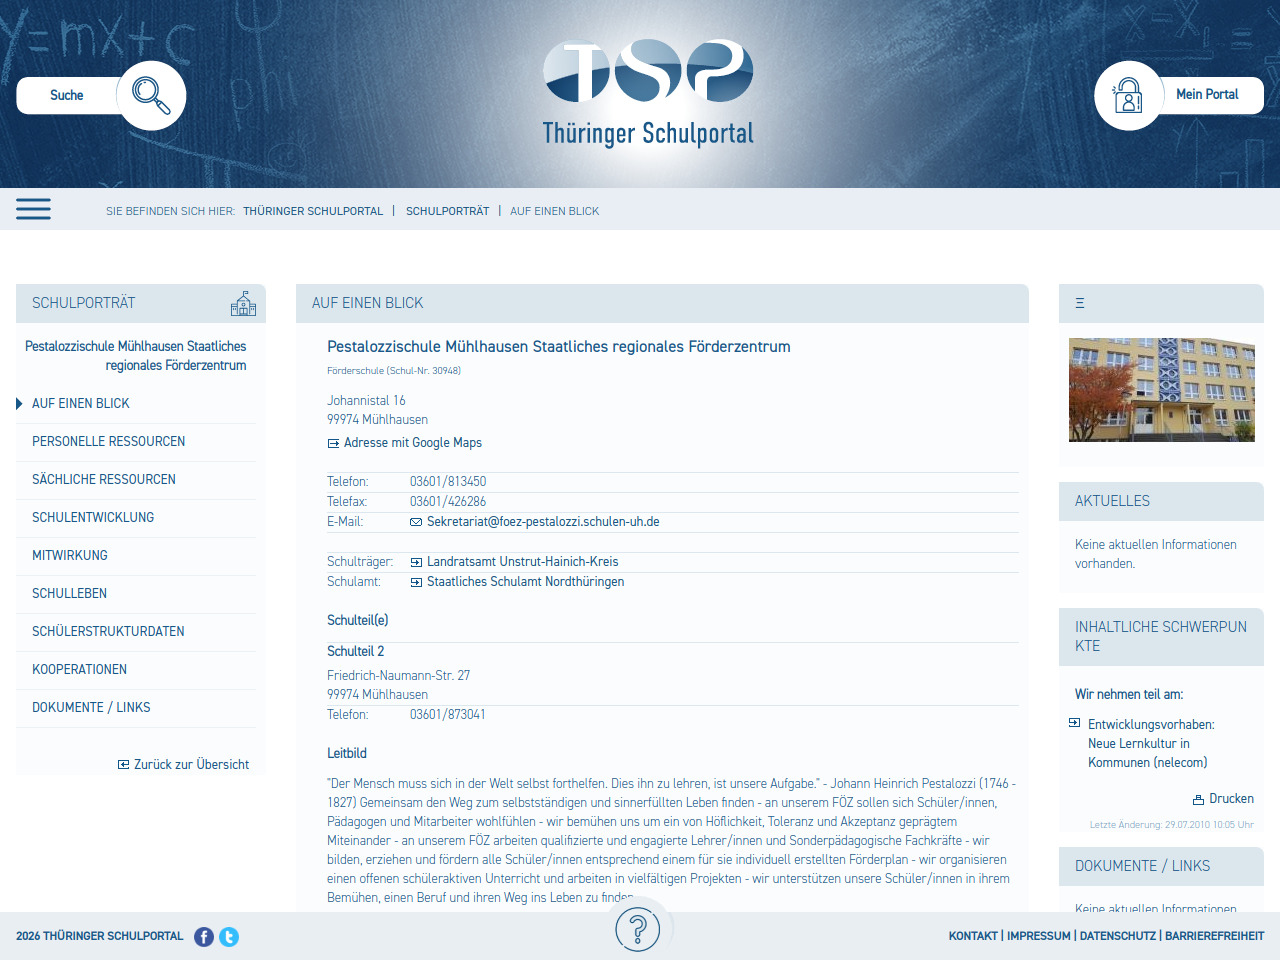Click the Twitter icon in footer
Screen dimensions: 1280x960
[229, 937]
